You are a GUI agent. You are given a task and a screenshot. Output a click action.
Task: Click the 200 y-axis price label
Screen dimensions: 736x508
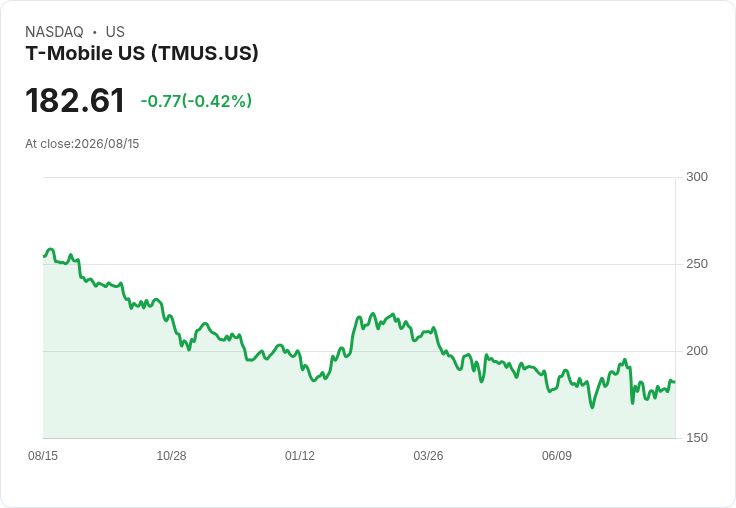pos(697,351)
